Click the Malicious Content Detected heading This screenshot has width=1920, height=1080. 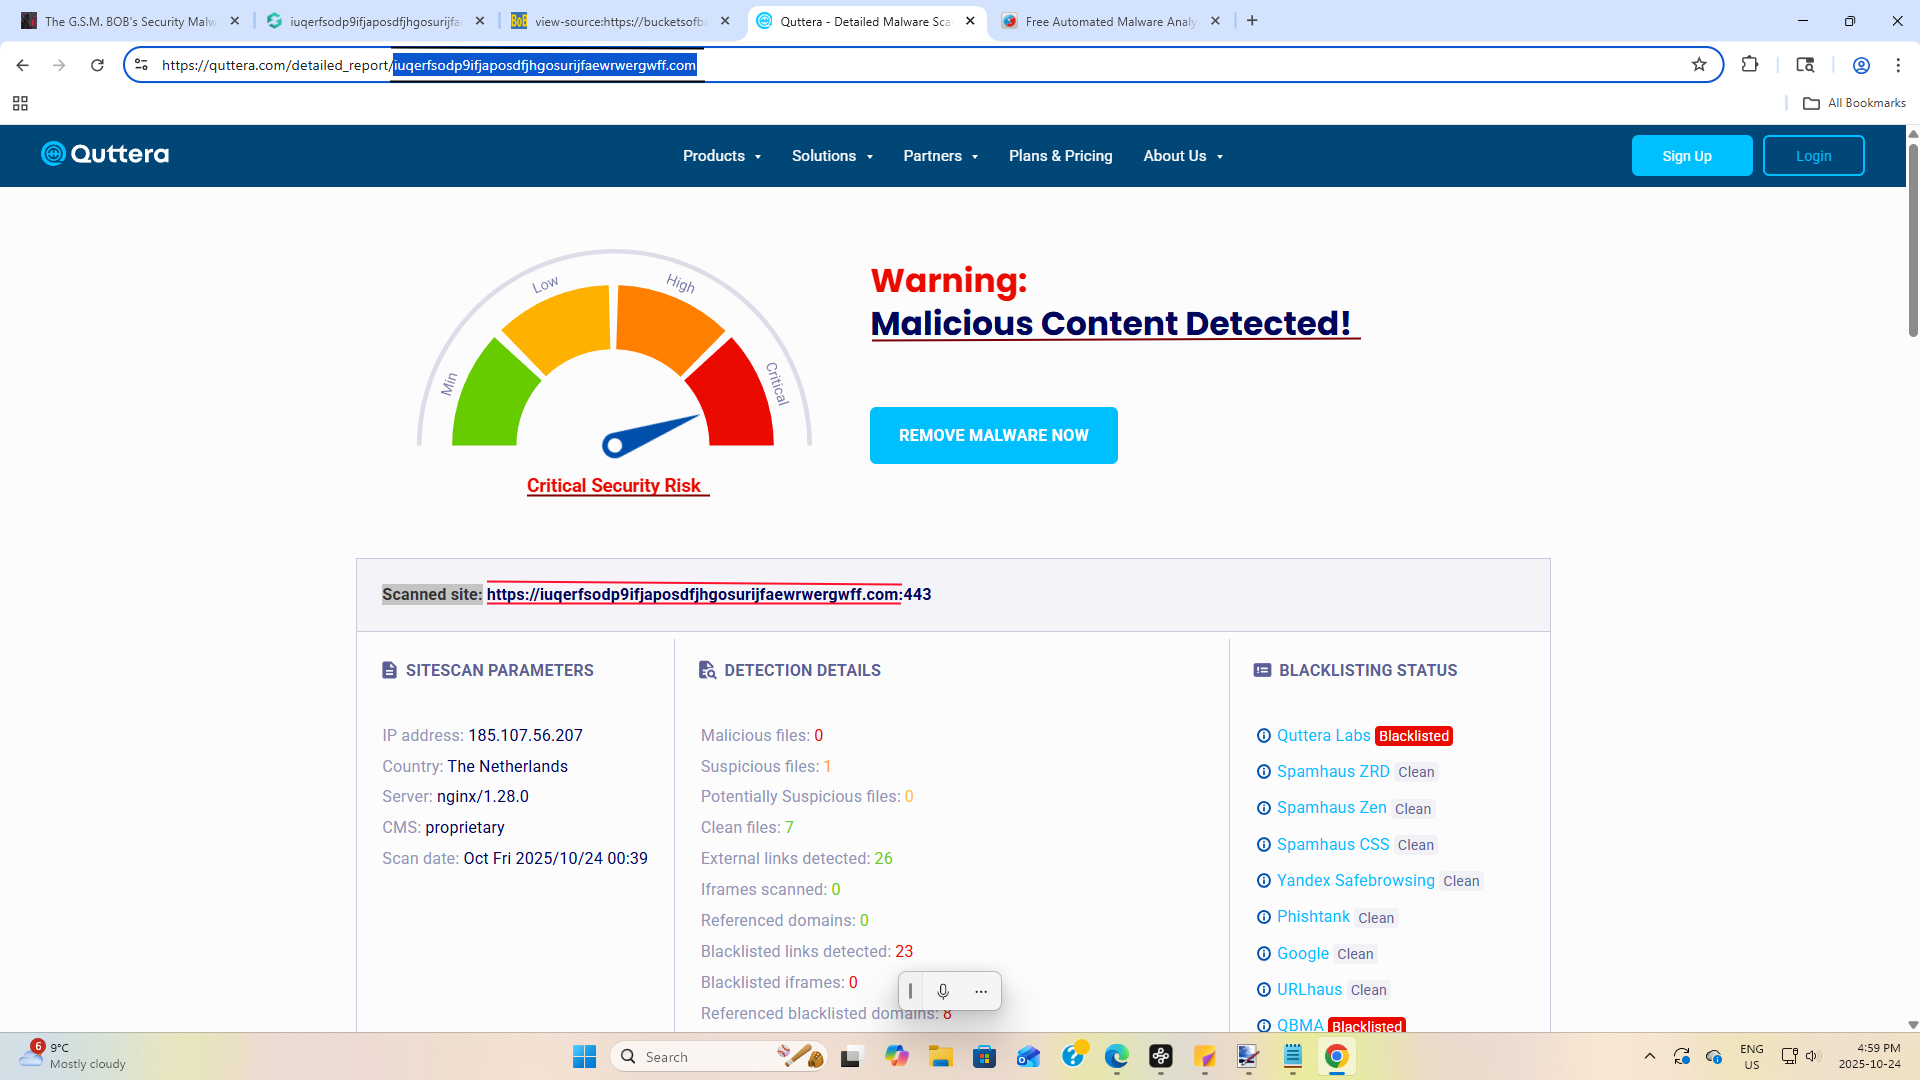point(1111,324)
